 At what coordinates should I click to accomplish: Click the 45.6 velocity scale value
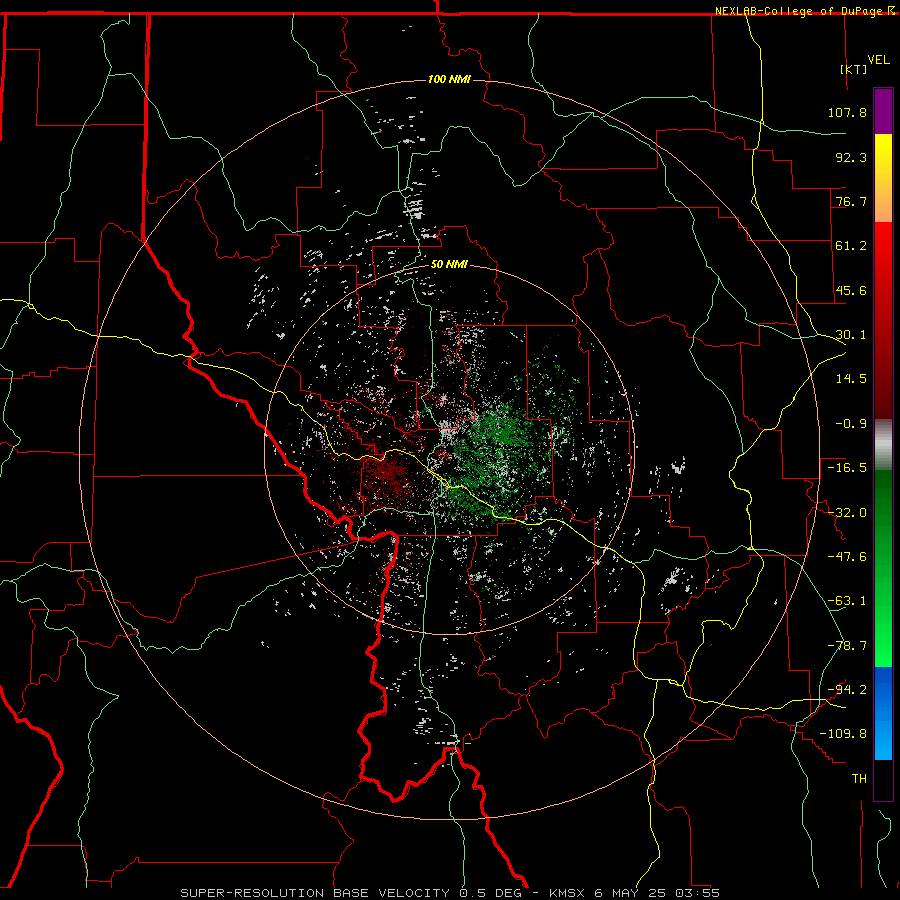[851, 290]
